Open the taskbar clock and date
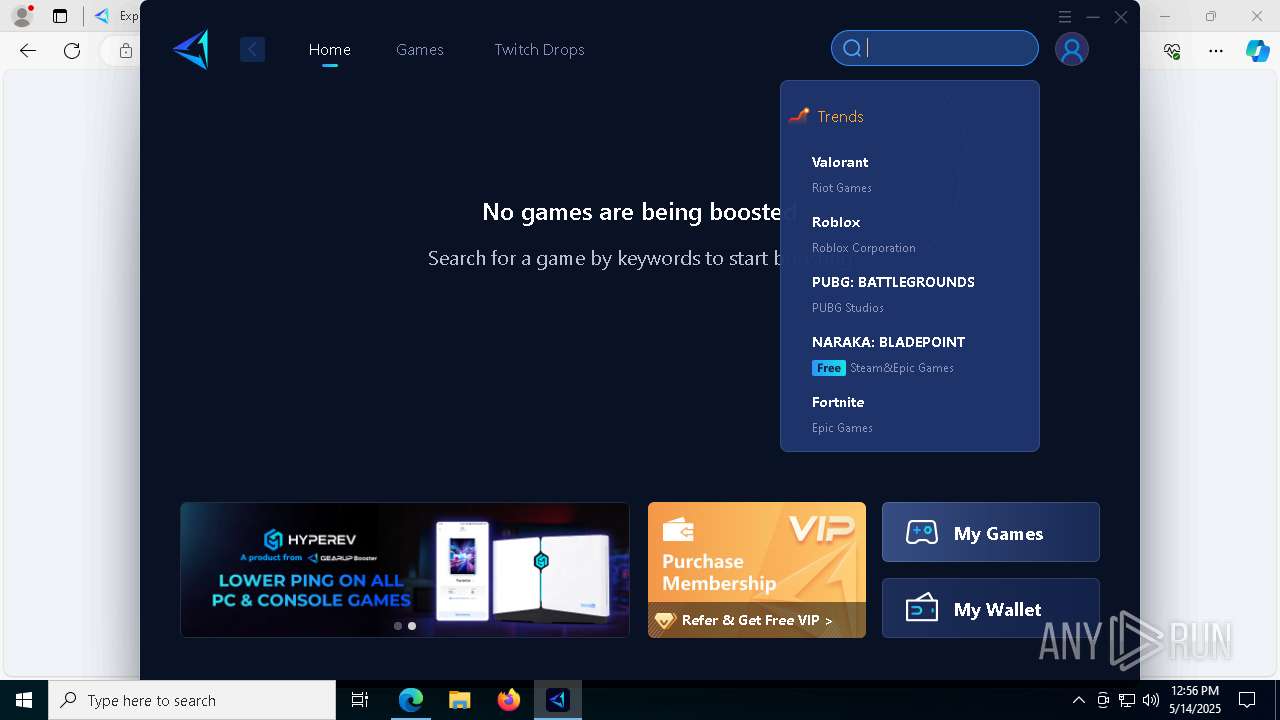The width and height of the screenshot is (1280, 720). (1195, 700)
